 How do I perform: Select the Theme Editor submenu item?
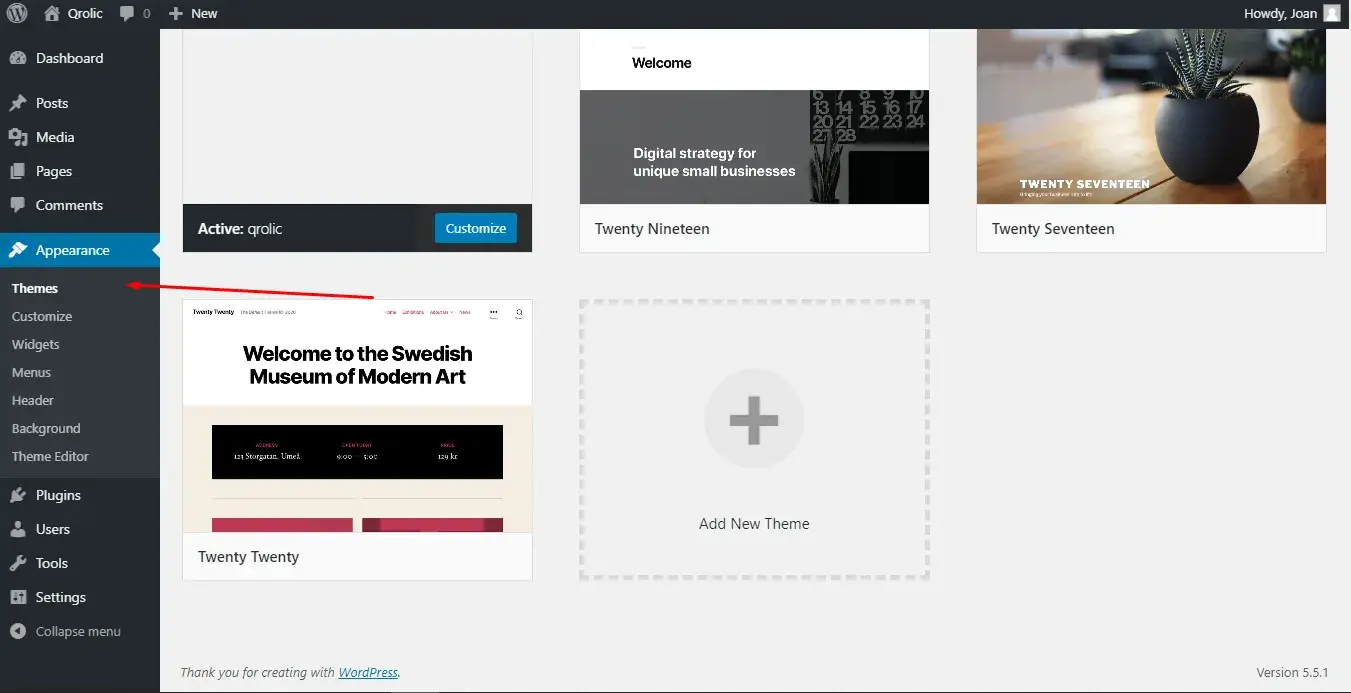[50, 456]
